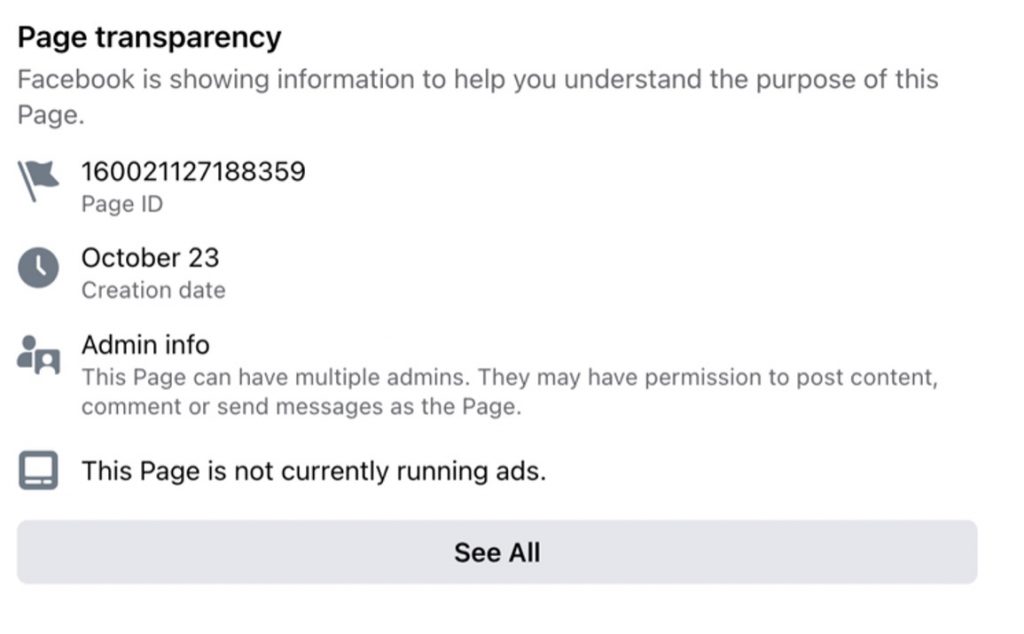This screenshot has width=1024, height=634.
Task: Select the Page ID number 160021127188359
Action: (193, 172)
